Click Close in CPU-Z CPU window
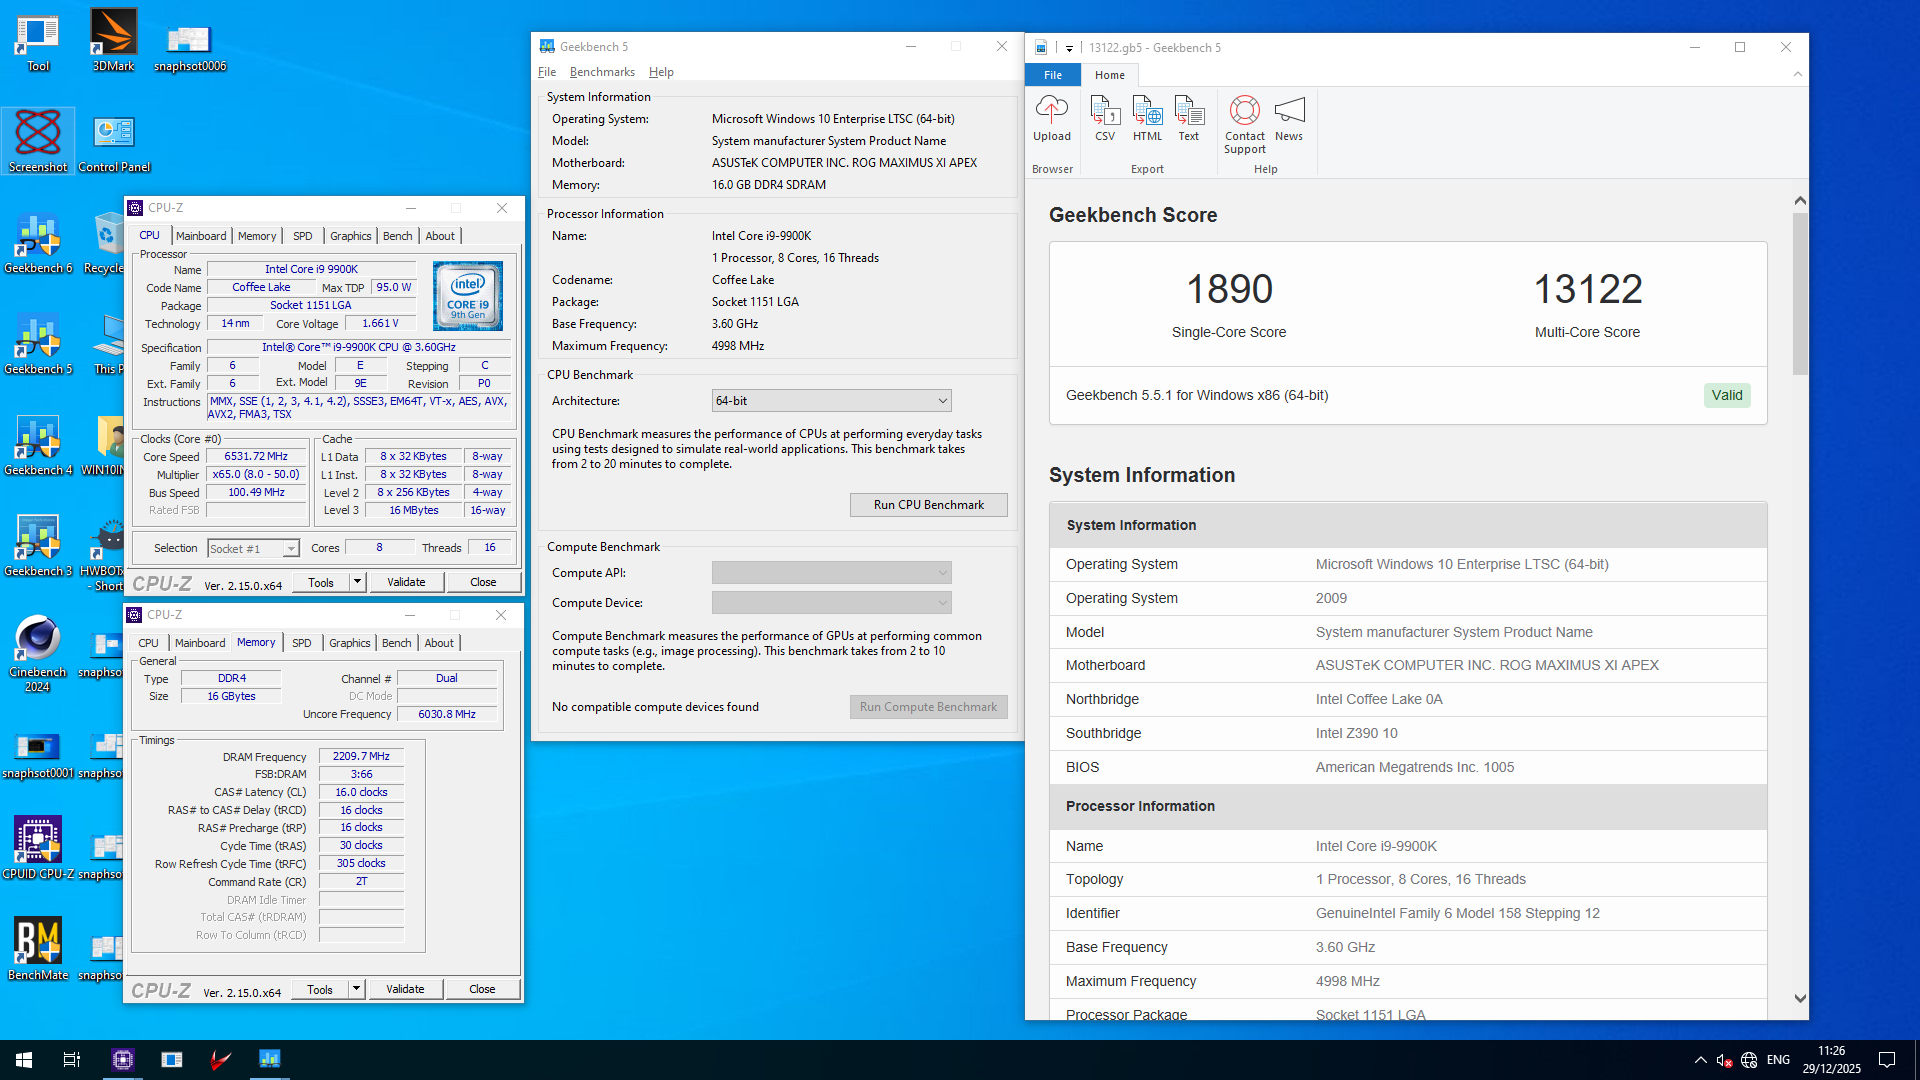The image size is (1920, 1080). [483, 582]
